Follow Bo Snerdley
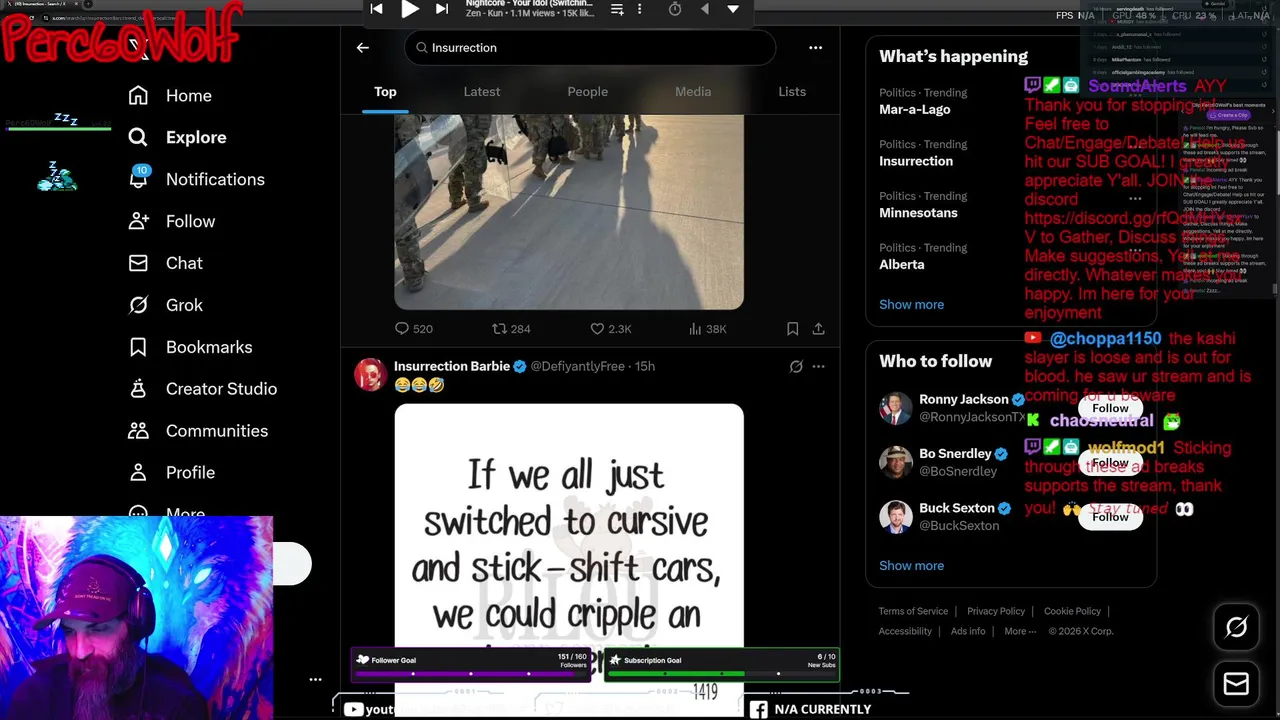 click(1110, 462)
